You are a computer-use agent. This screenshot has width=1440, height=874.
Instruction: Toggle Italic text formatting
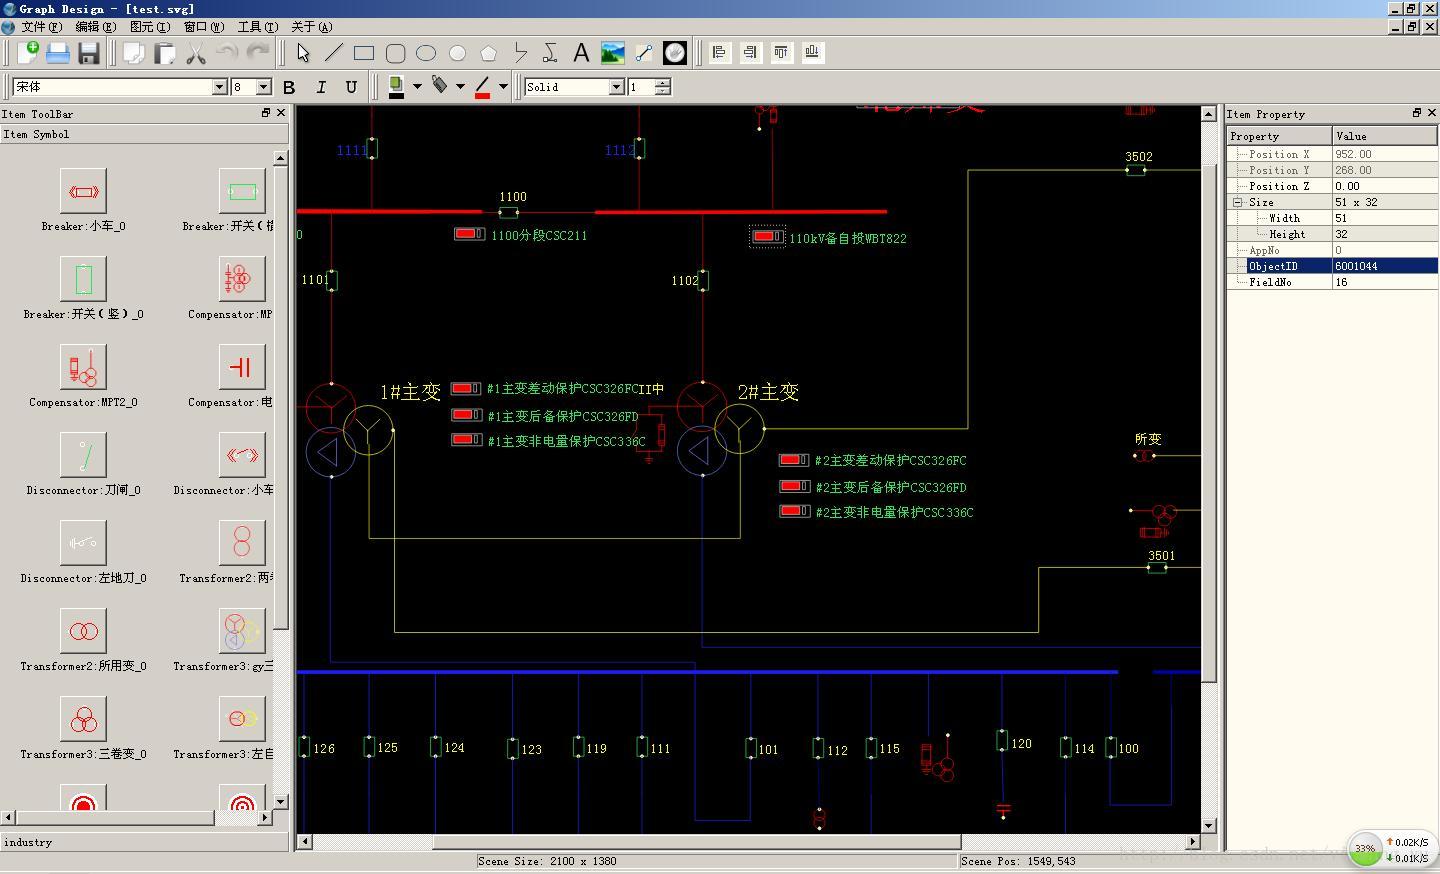click(x=321, y=87)
